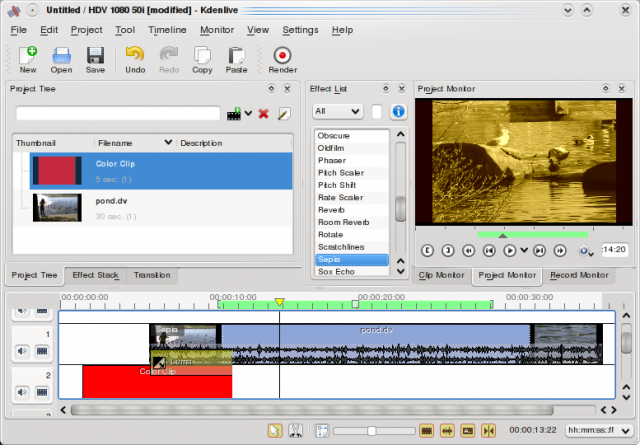Tick the checkbox beside the effect filter

click(377, 111)
